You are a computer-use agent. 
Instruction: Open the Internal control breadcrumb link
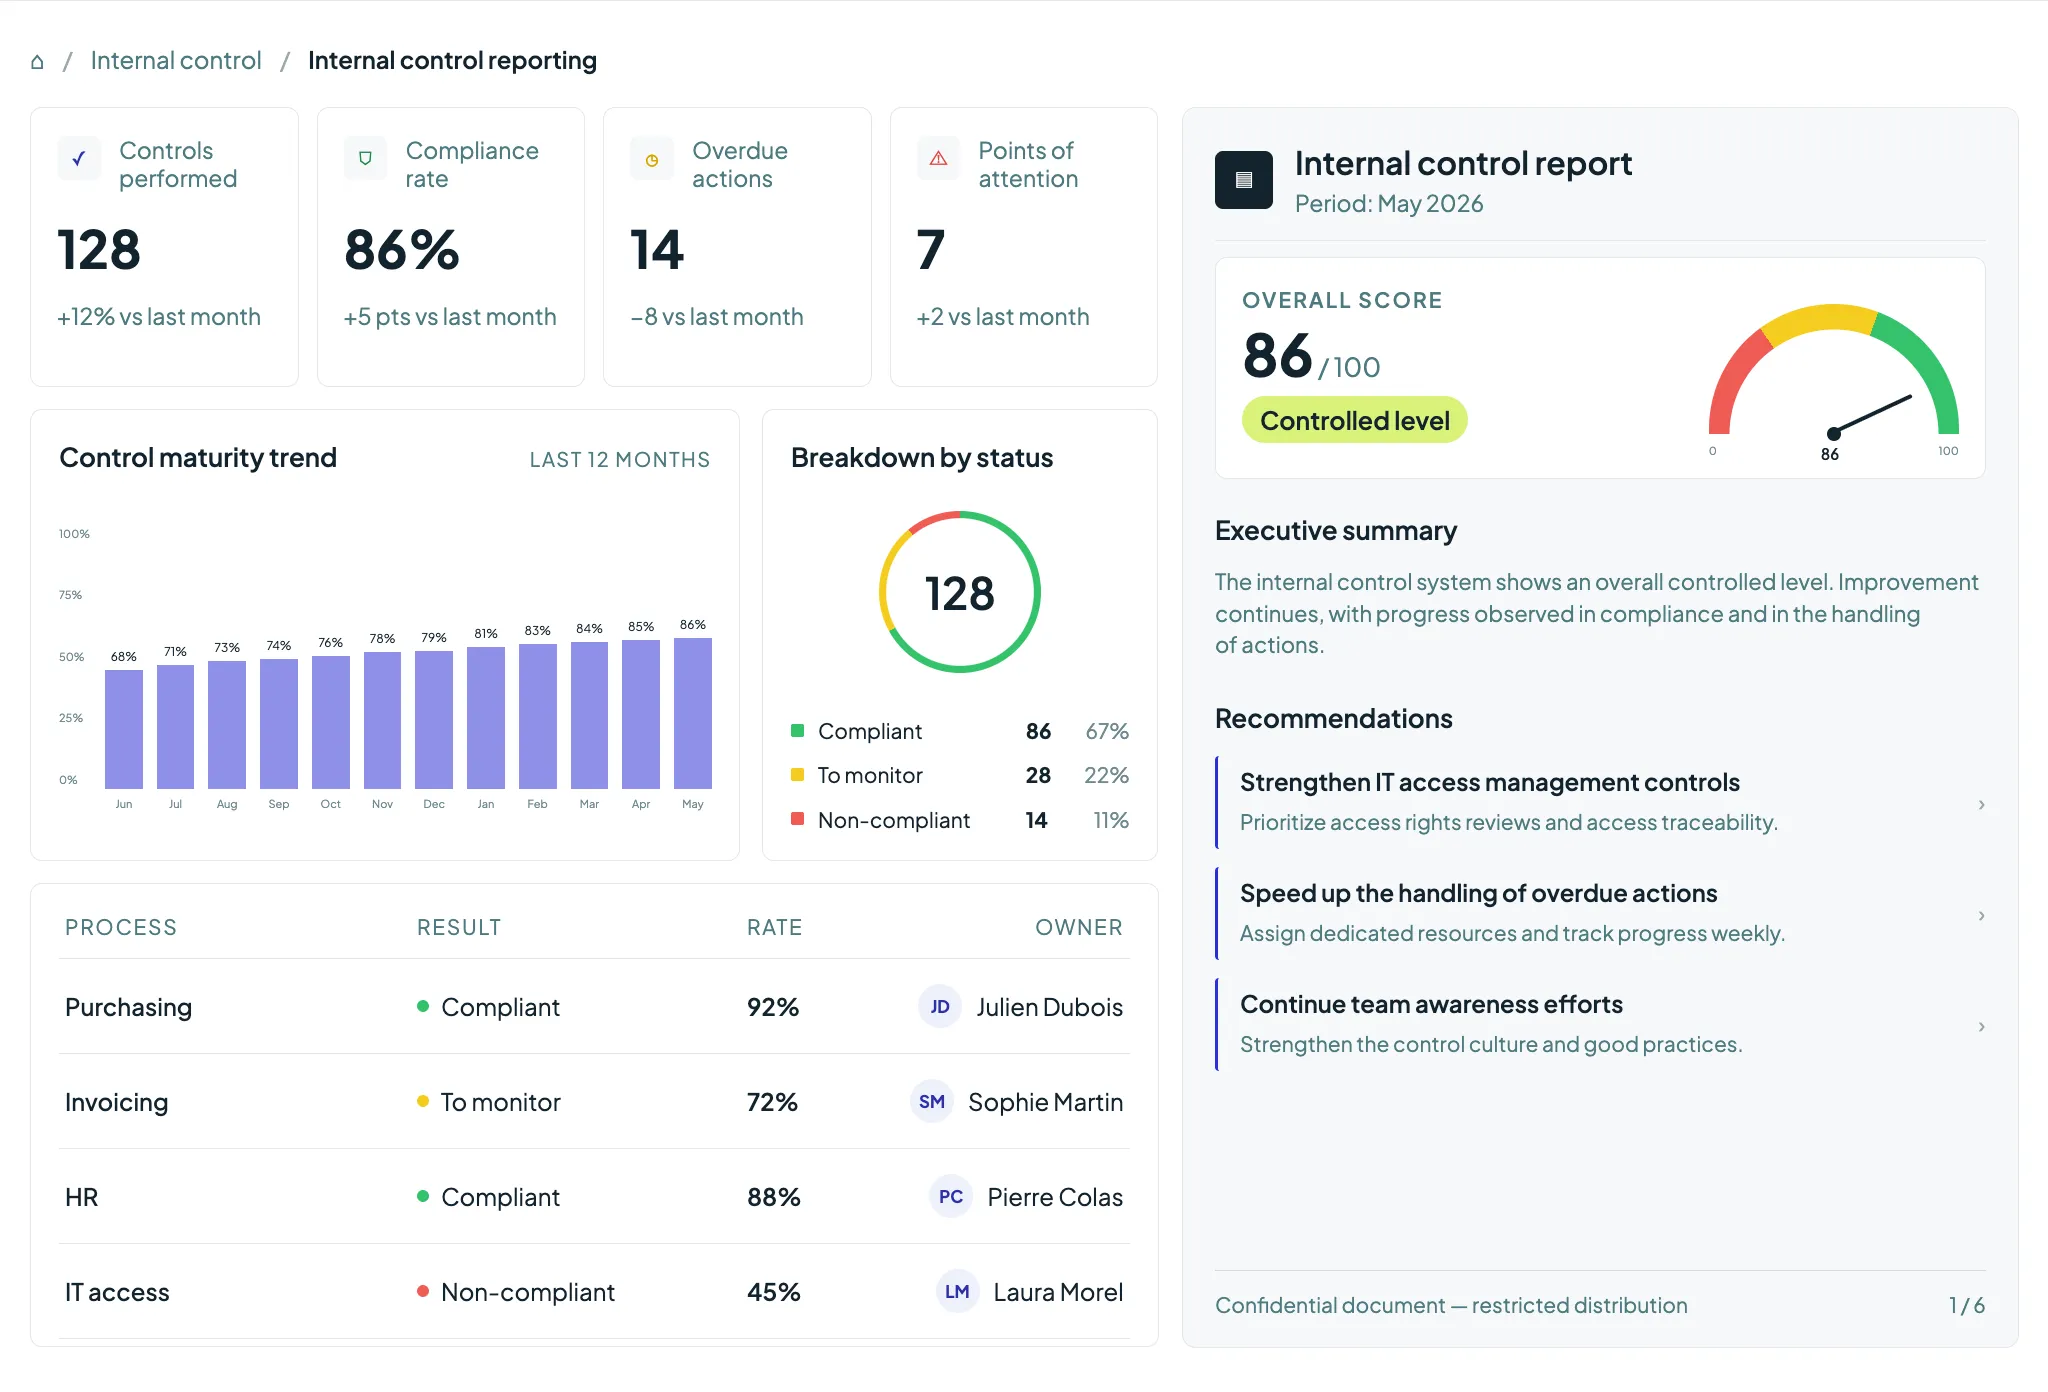(176, 61)
